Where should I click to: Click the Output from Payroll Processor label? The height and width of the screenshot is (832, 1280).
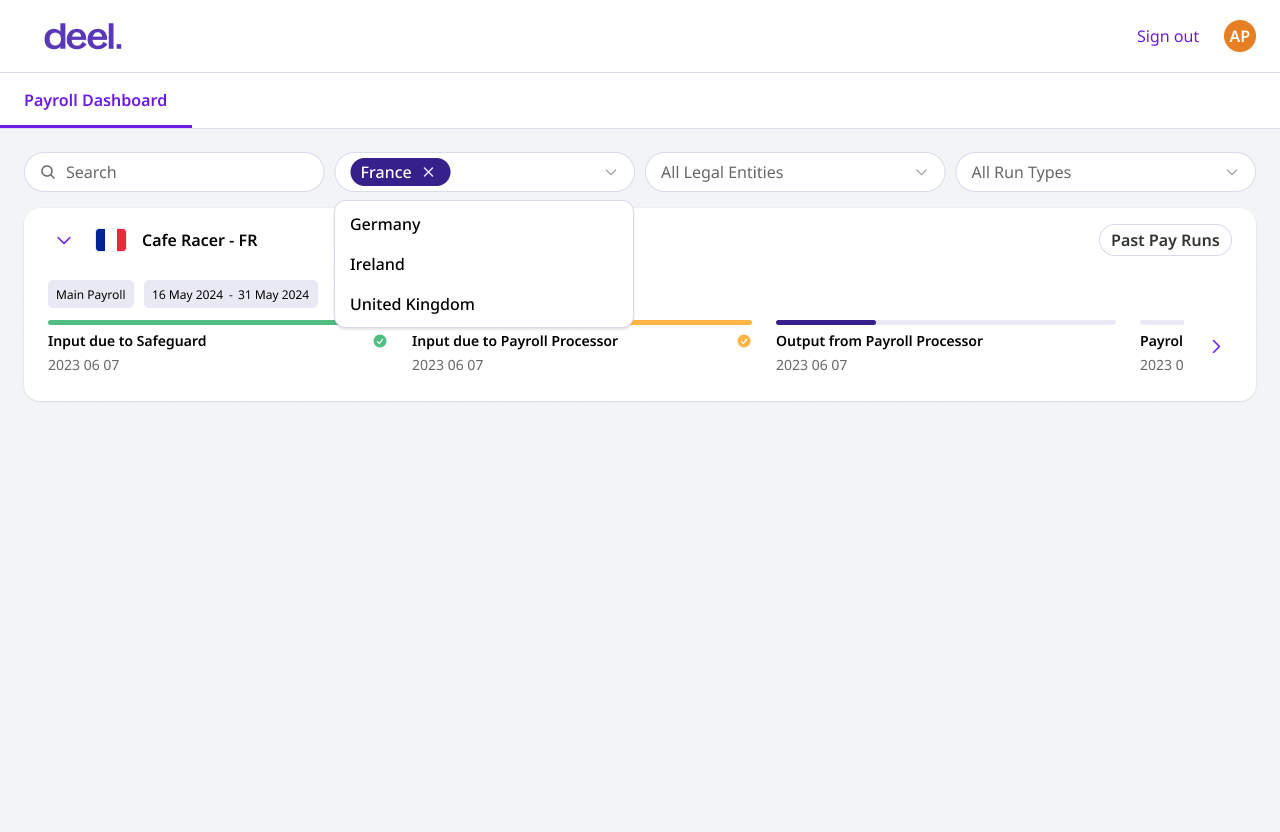coord(879,341)
